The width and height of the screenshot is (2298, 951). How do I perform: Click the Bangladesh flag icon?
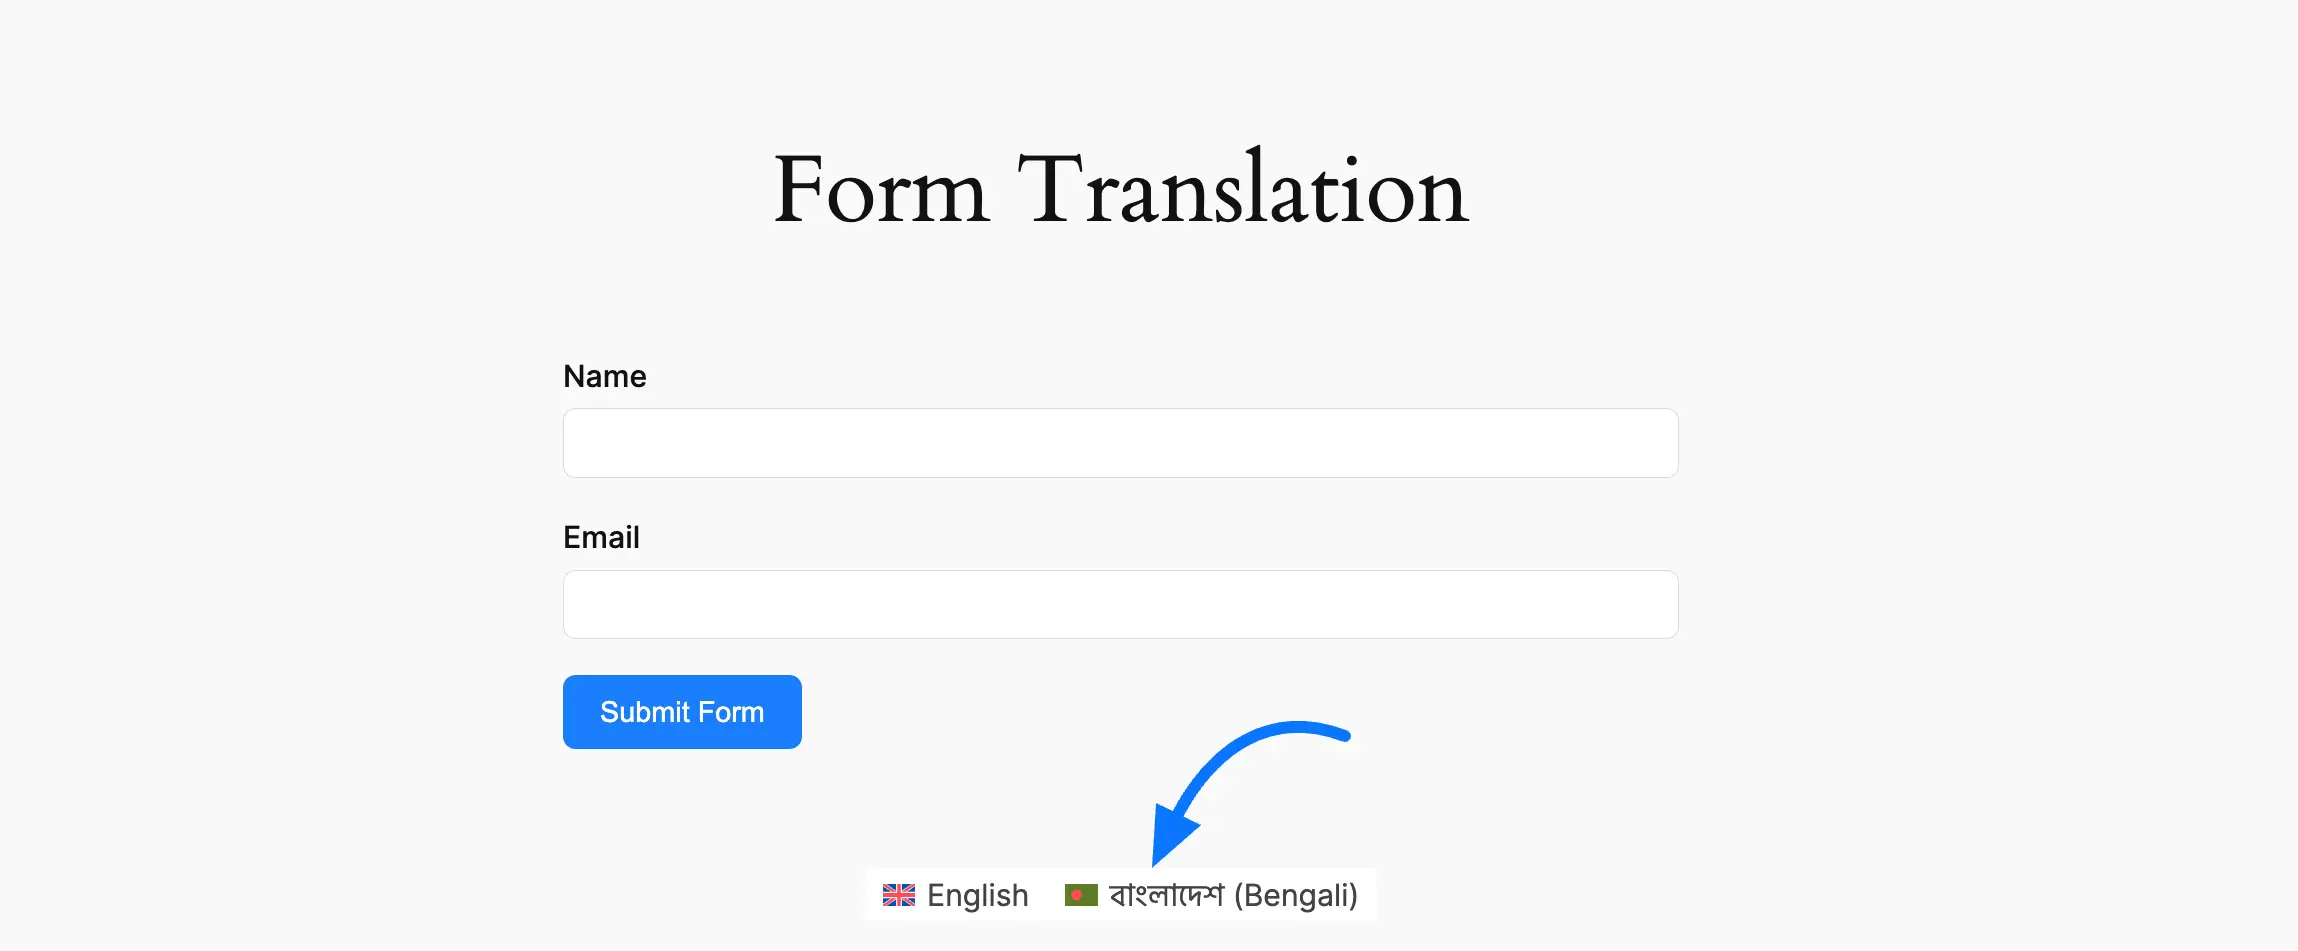click(1081, 895)
